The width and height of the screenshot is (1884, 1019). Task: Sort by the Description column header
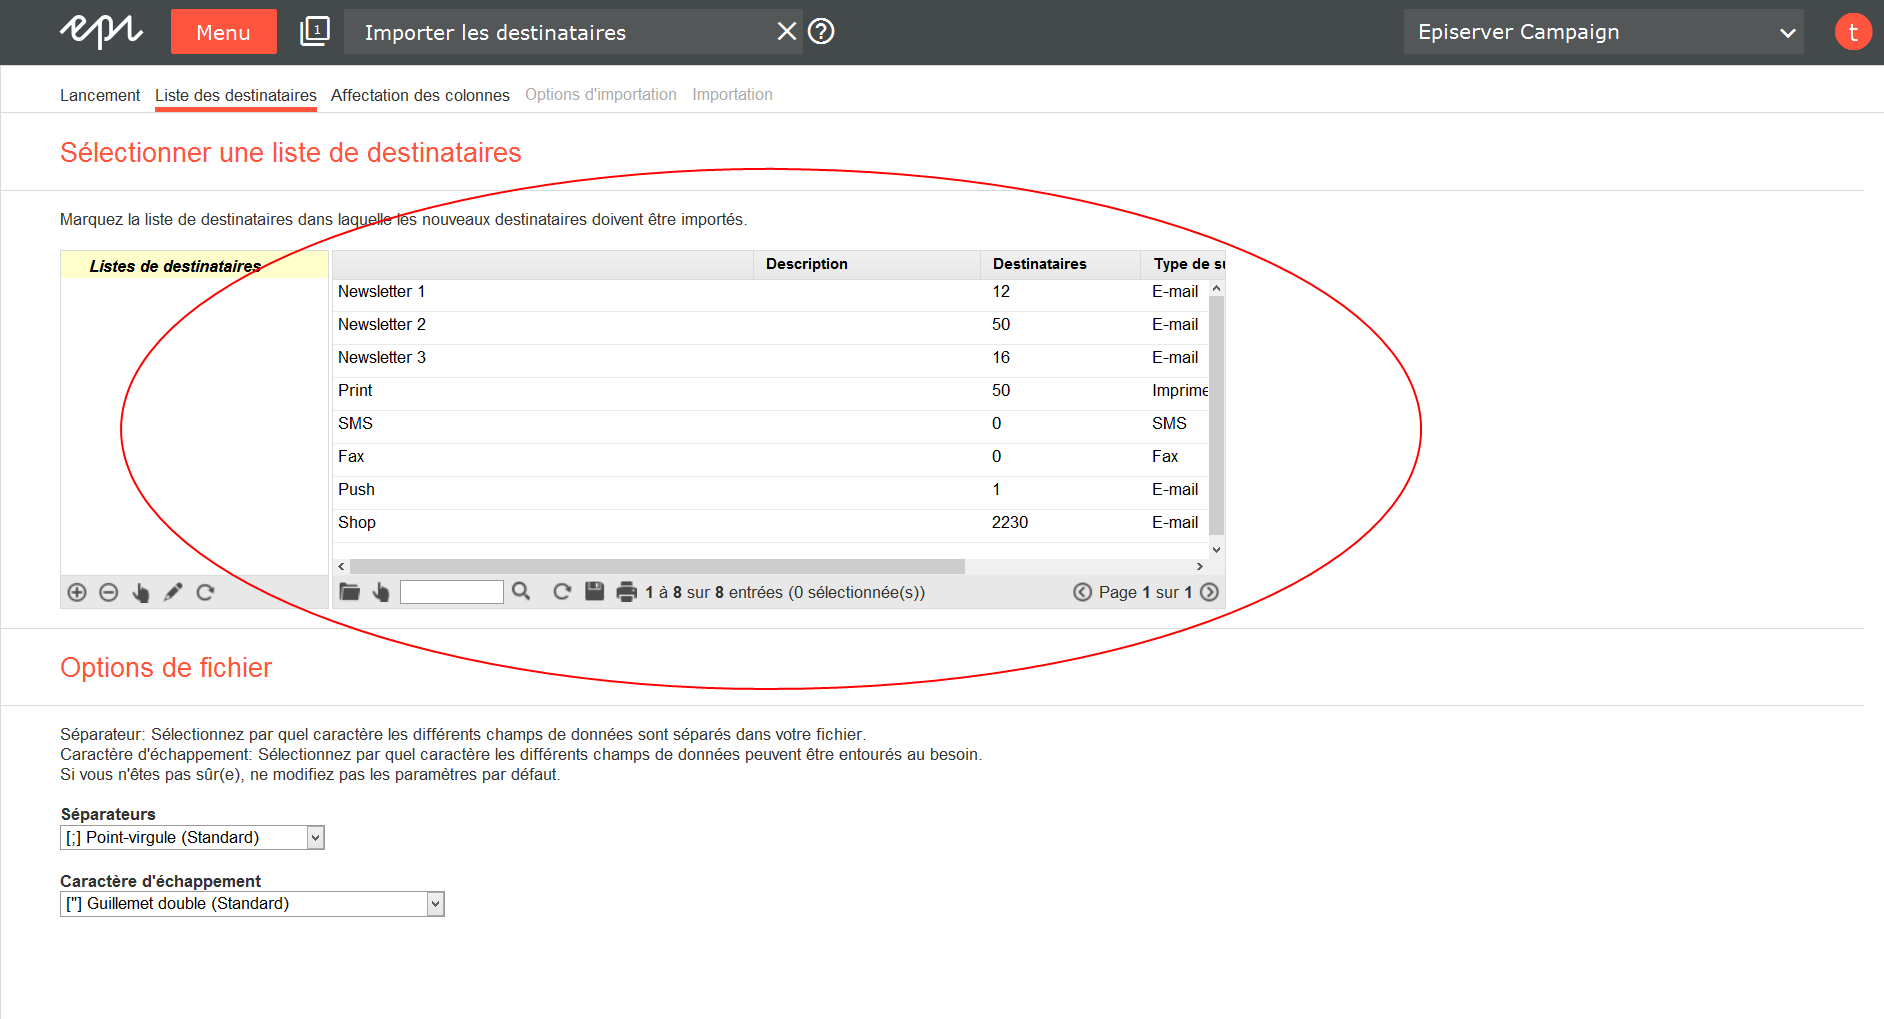click(867, 264)
